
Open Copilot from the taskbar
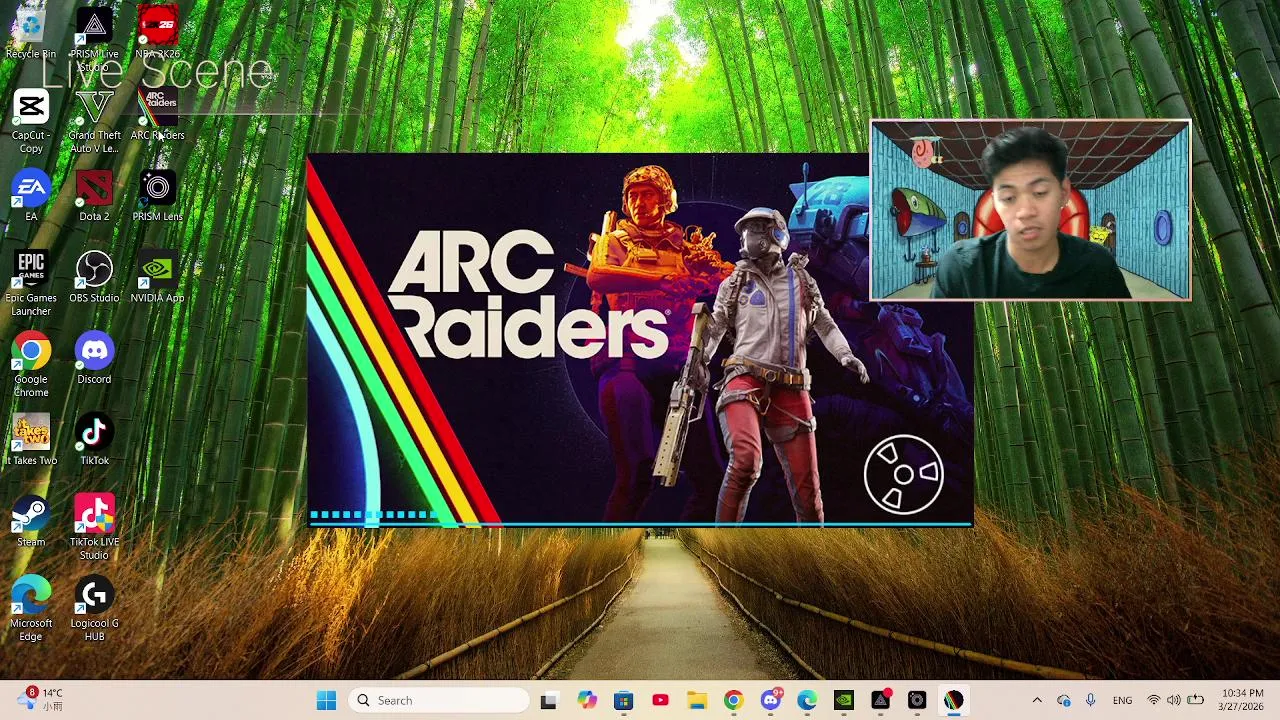point(586,700)
